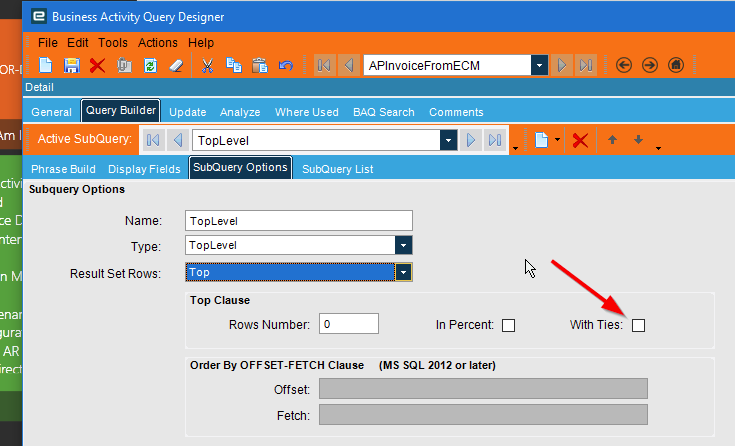The width and height of the screenshot is (735, 446).
Task: Select the SubQuery Options tab
Action: point(240,167)
